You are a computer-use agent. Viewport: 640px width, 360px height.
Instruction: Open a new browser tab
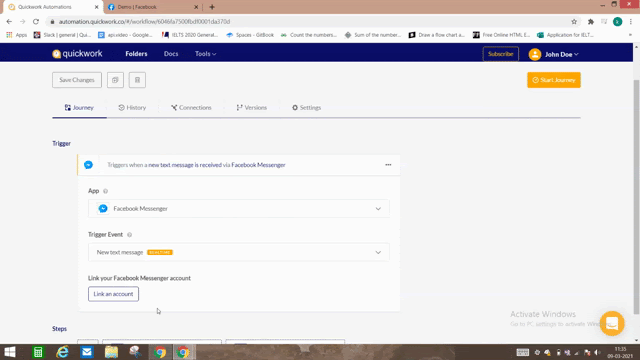(x=212, y=7)
